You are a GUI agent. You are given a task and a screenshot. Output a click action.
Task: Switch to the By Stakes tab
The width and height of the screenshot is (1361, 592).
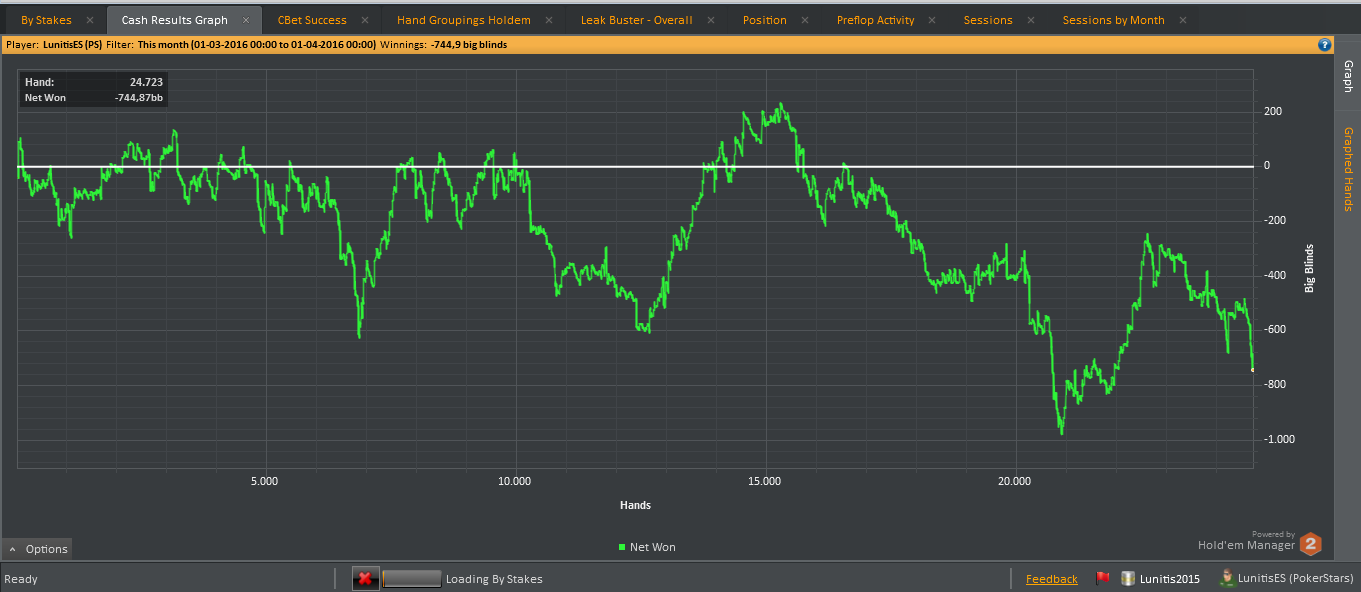tap(46, 20)
